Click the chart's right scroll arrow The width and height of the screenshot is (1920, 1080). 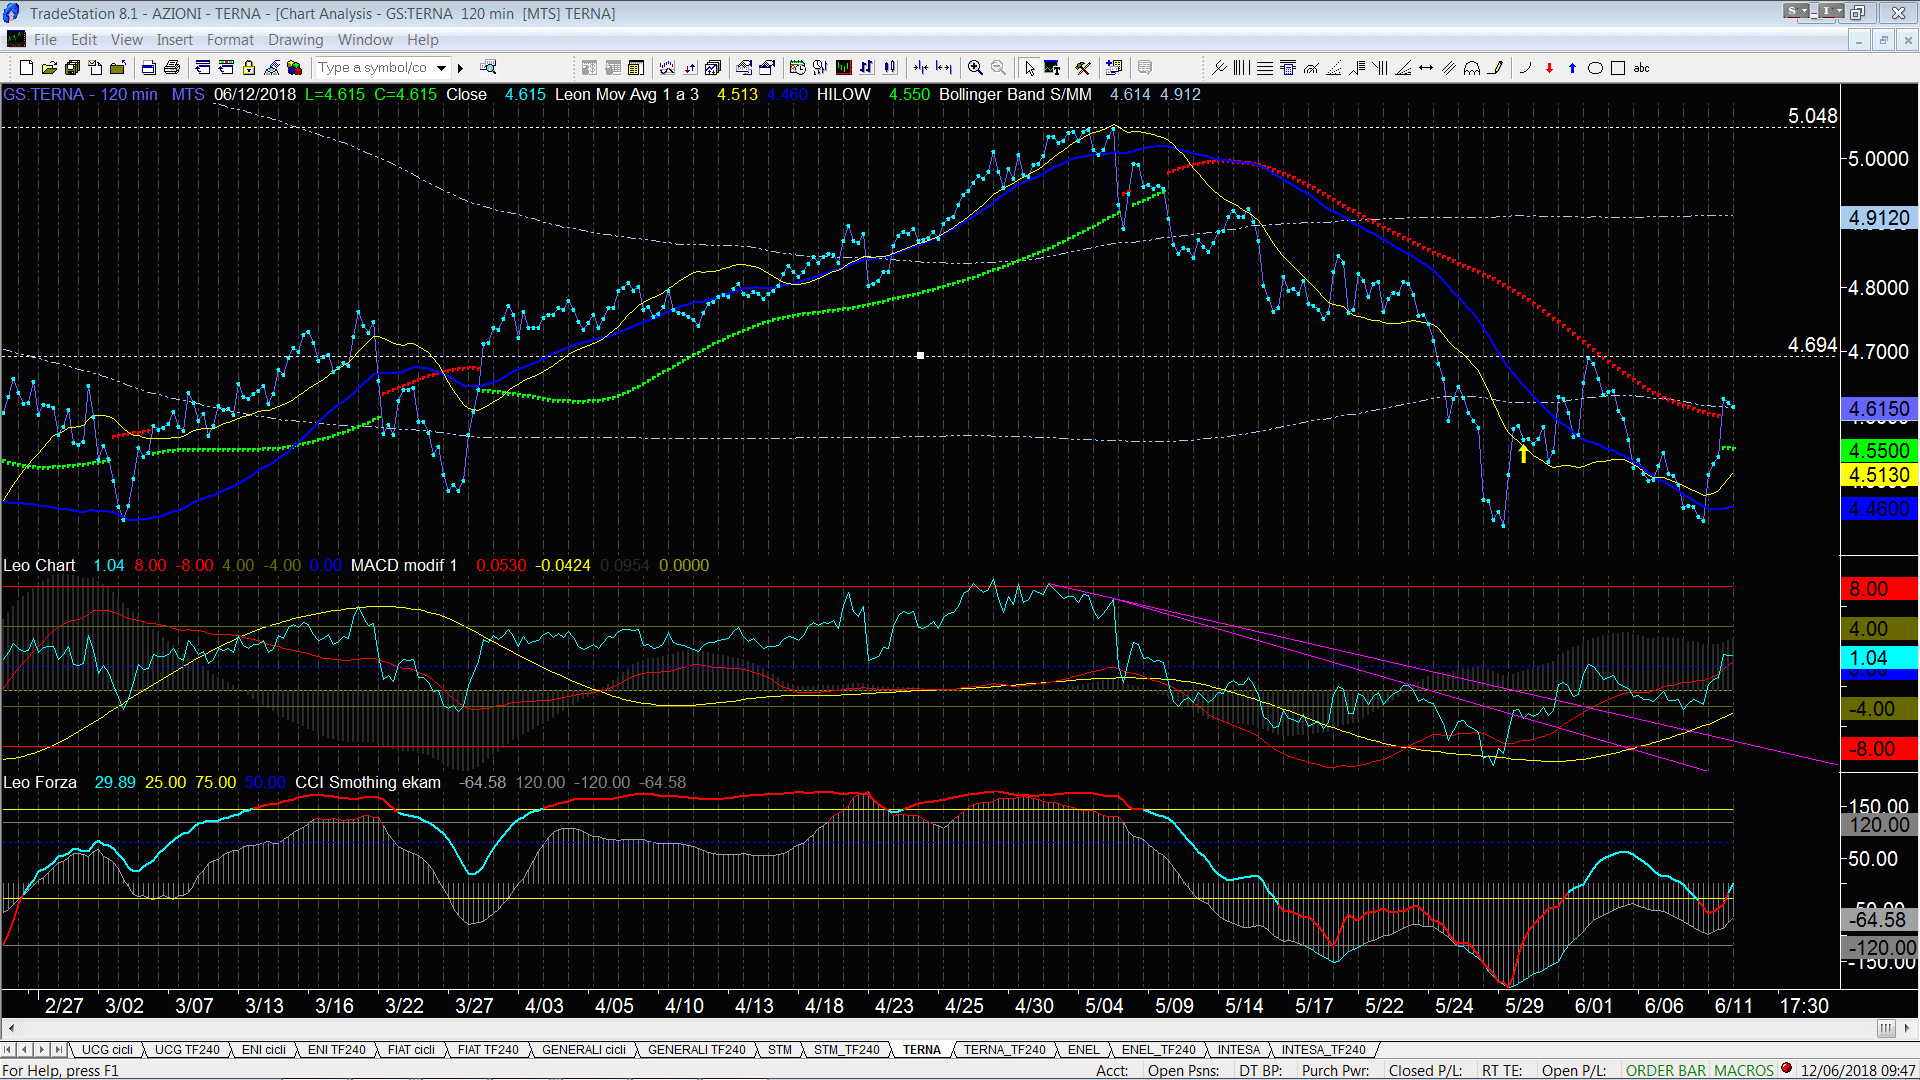click(x=1907, y=1028)
